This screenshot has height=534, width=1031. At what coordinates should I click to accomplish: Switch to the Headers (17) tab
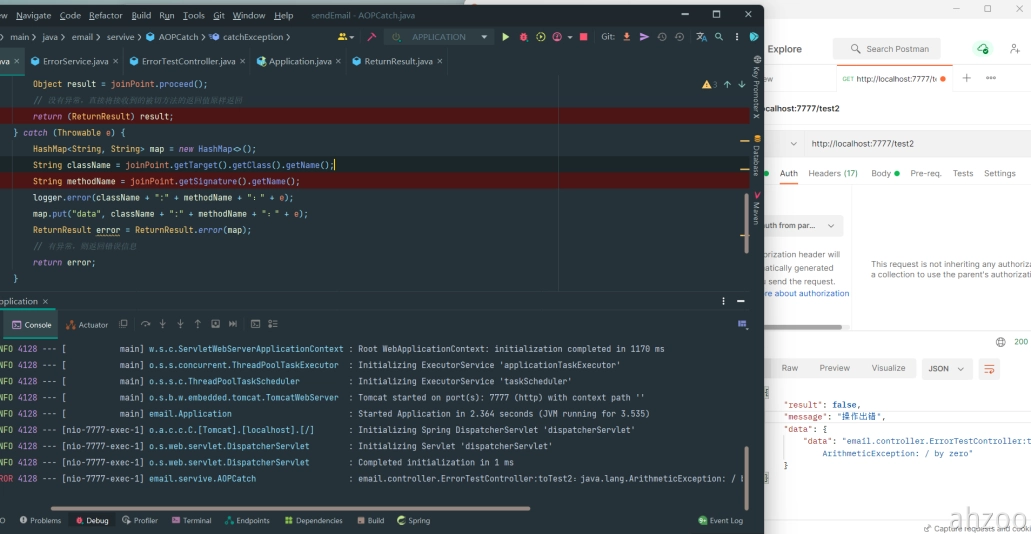(832, 173)
